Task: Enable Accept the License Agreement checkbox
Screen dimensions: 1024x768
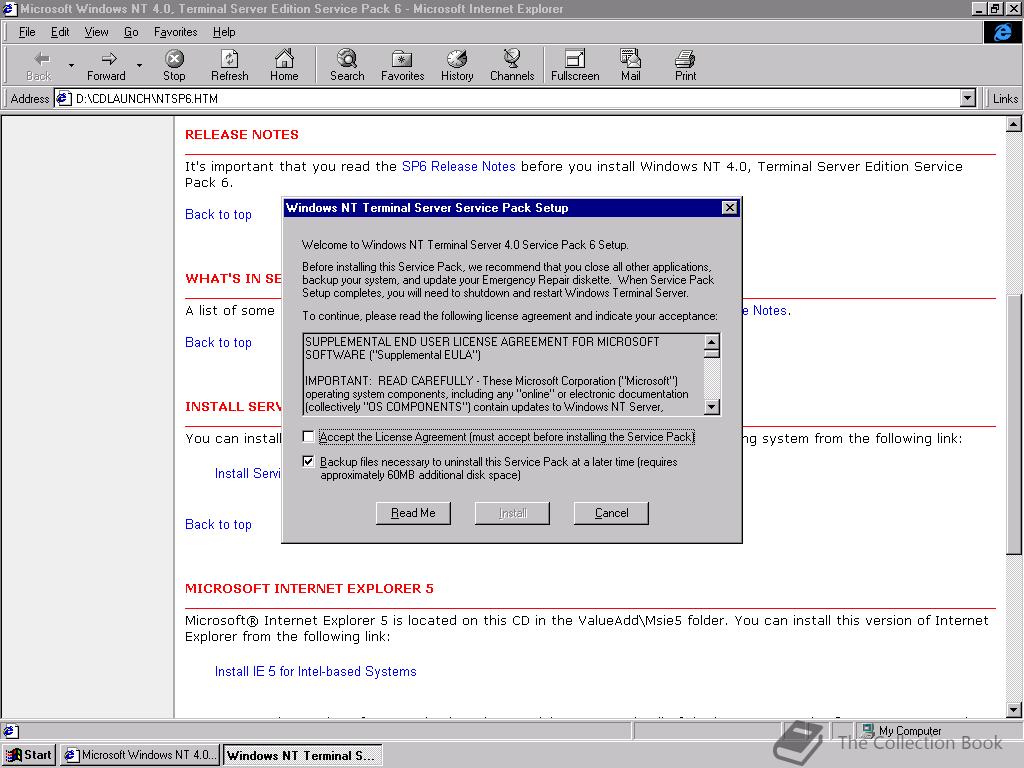Action: 308,436
